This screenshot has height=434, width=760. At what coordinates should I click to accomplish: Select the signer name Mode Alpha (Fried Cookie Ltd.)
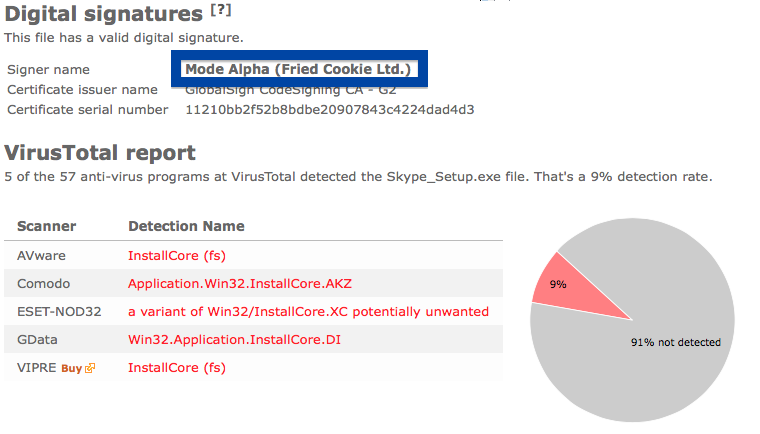(x=298, y=69)
